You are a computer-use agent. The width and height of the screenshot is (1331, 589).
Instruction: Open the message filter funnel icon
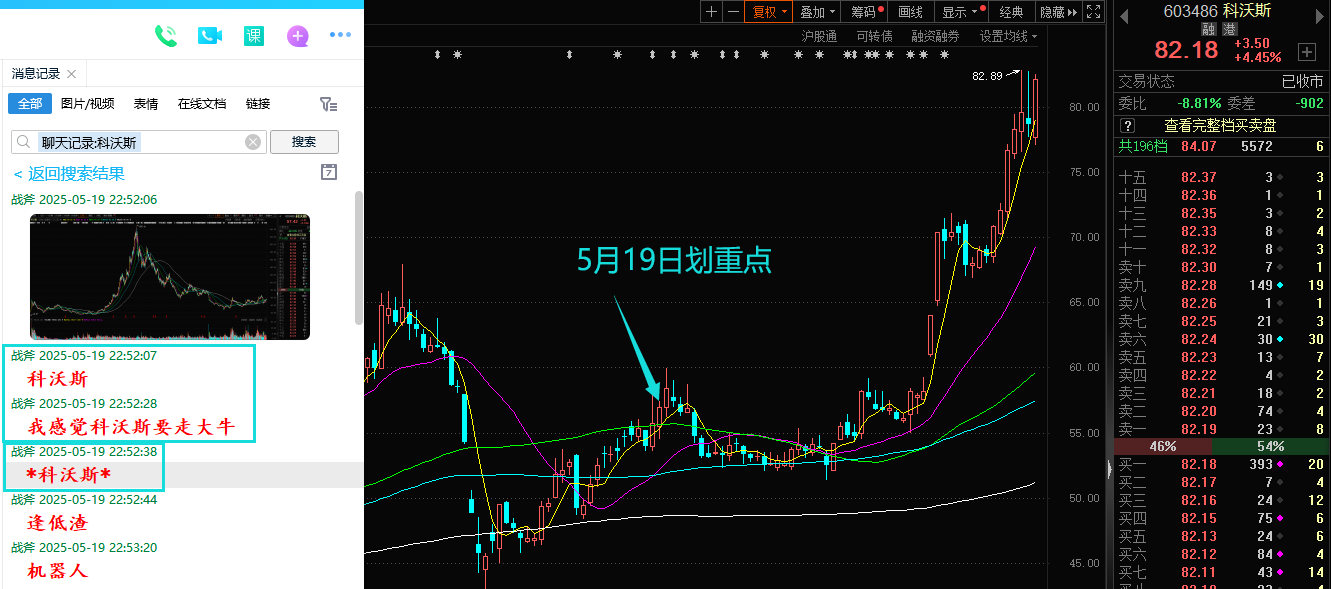point(328,104)
